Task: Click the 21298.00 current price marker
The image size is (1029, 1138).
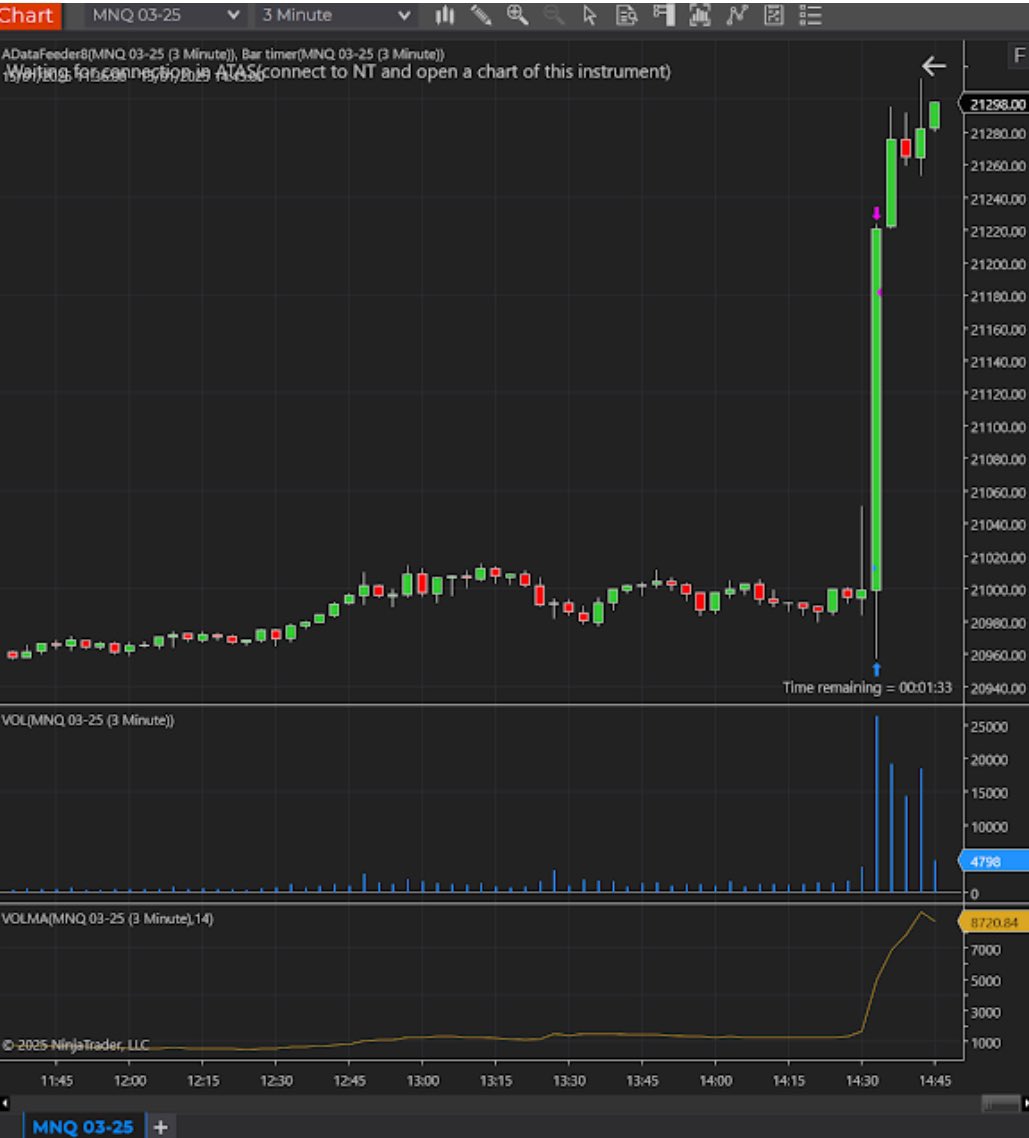Action: [996, 105]
